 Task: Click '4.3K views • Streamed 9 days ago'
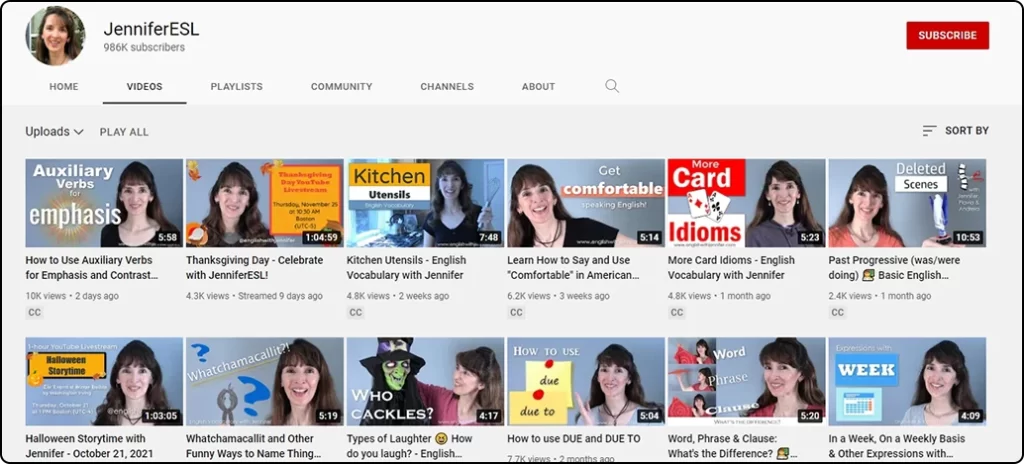click(254, 296)
